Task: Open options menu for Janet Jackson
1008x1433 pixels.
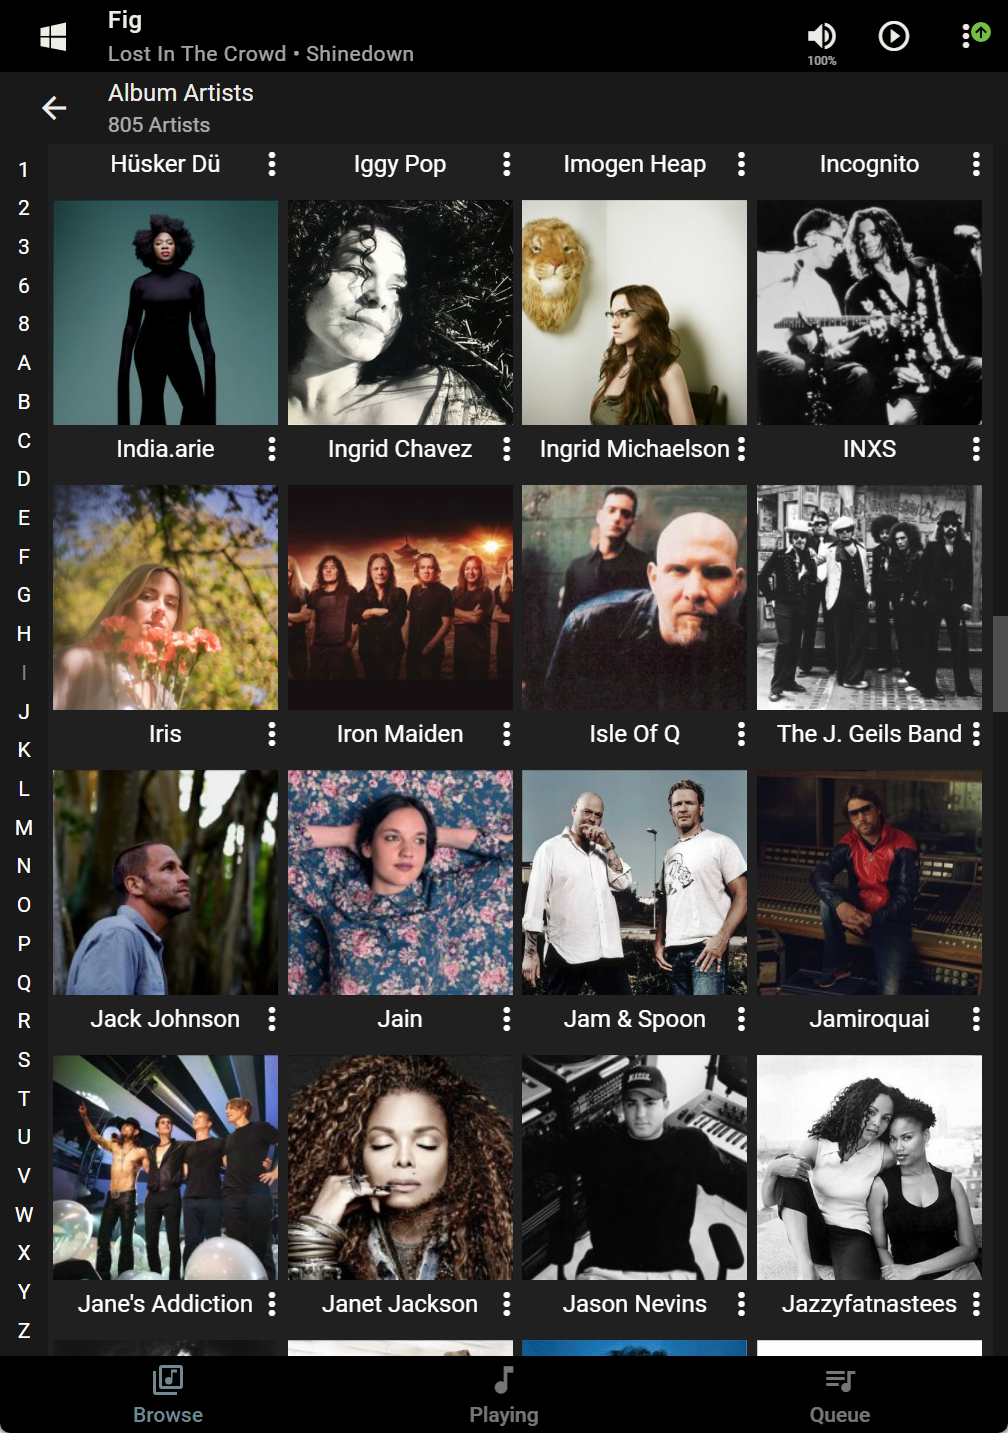Action: point(507,1304)
